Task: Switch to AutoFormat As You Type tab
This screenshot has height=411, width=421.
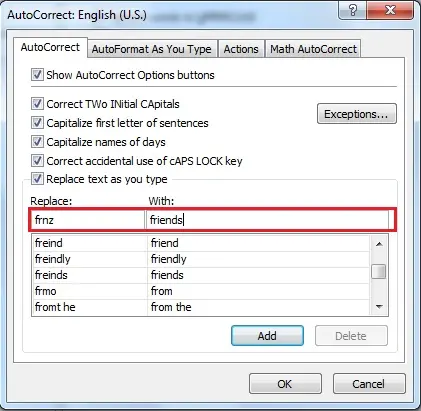Action: 152,49
